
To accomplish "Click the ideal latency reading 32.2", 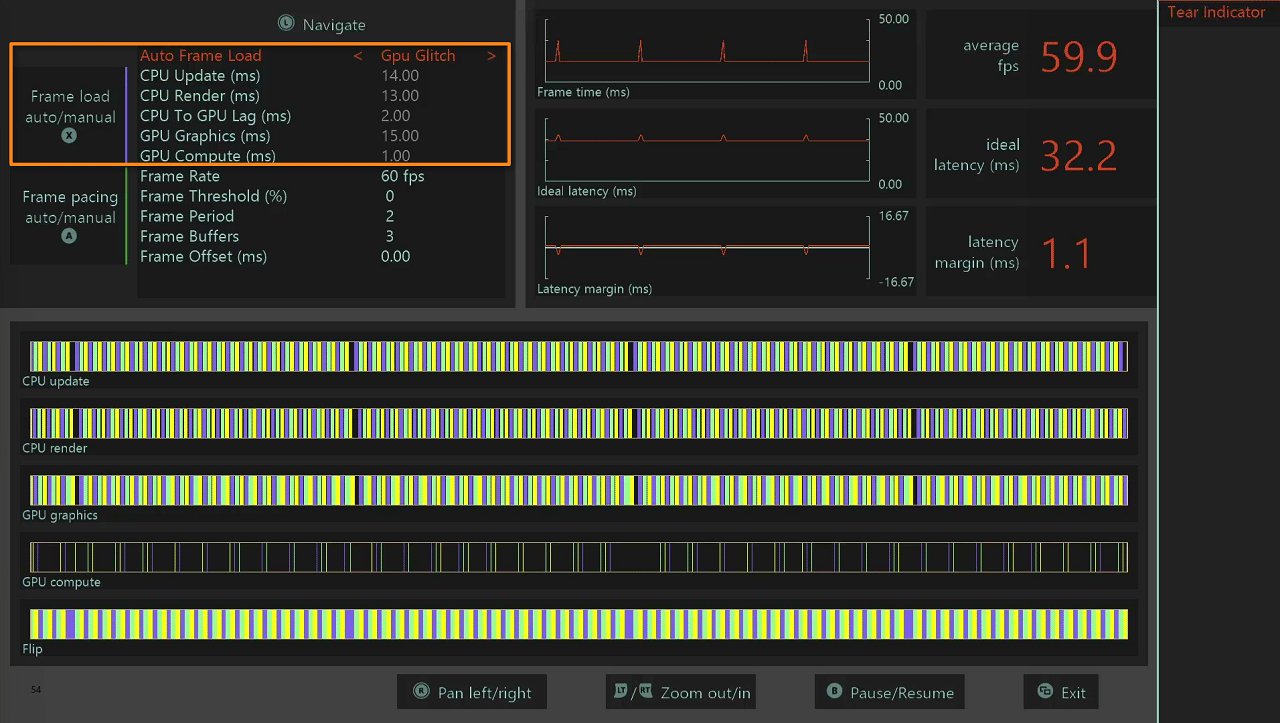I will point(1079,156).
